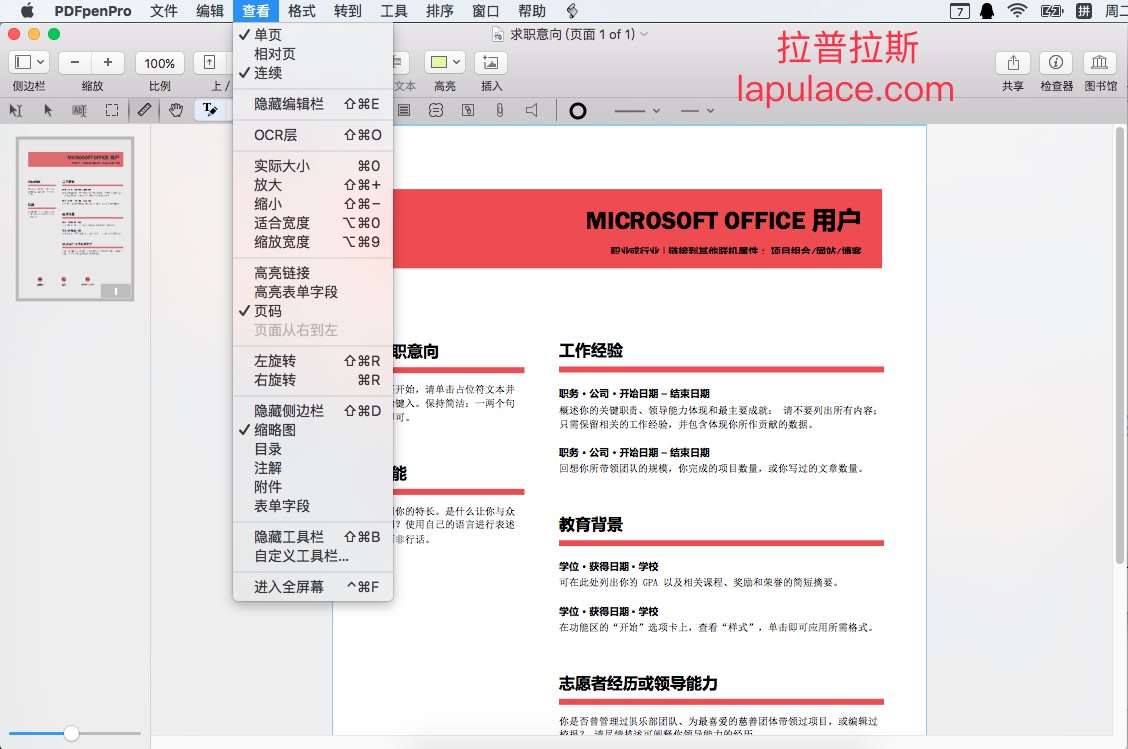Select 注解 in sidebar options
The width and height of the screenshot is (1128, 749).
(313, 468)
